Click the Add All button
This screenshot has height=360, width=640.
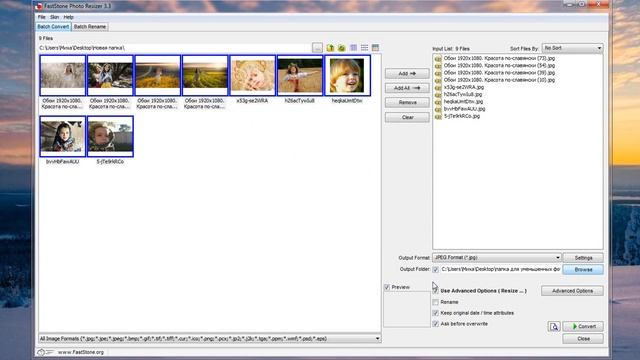407,88
